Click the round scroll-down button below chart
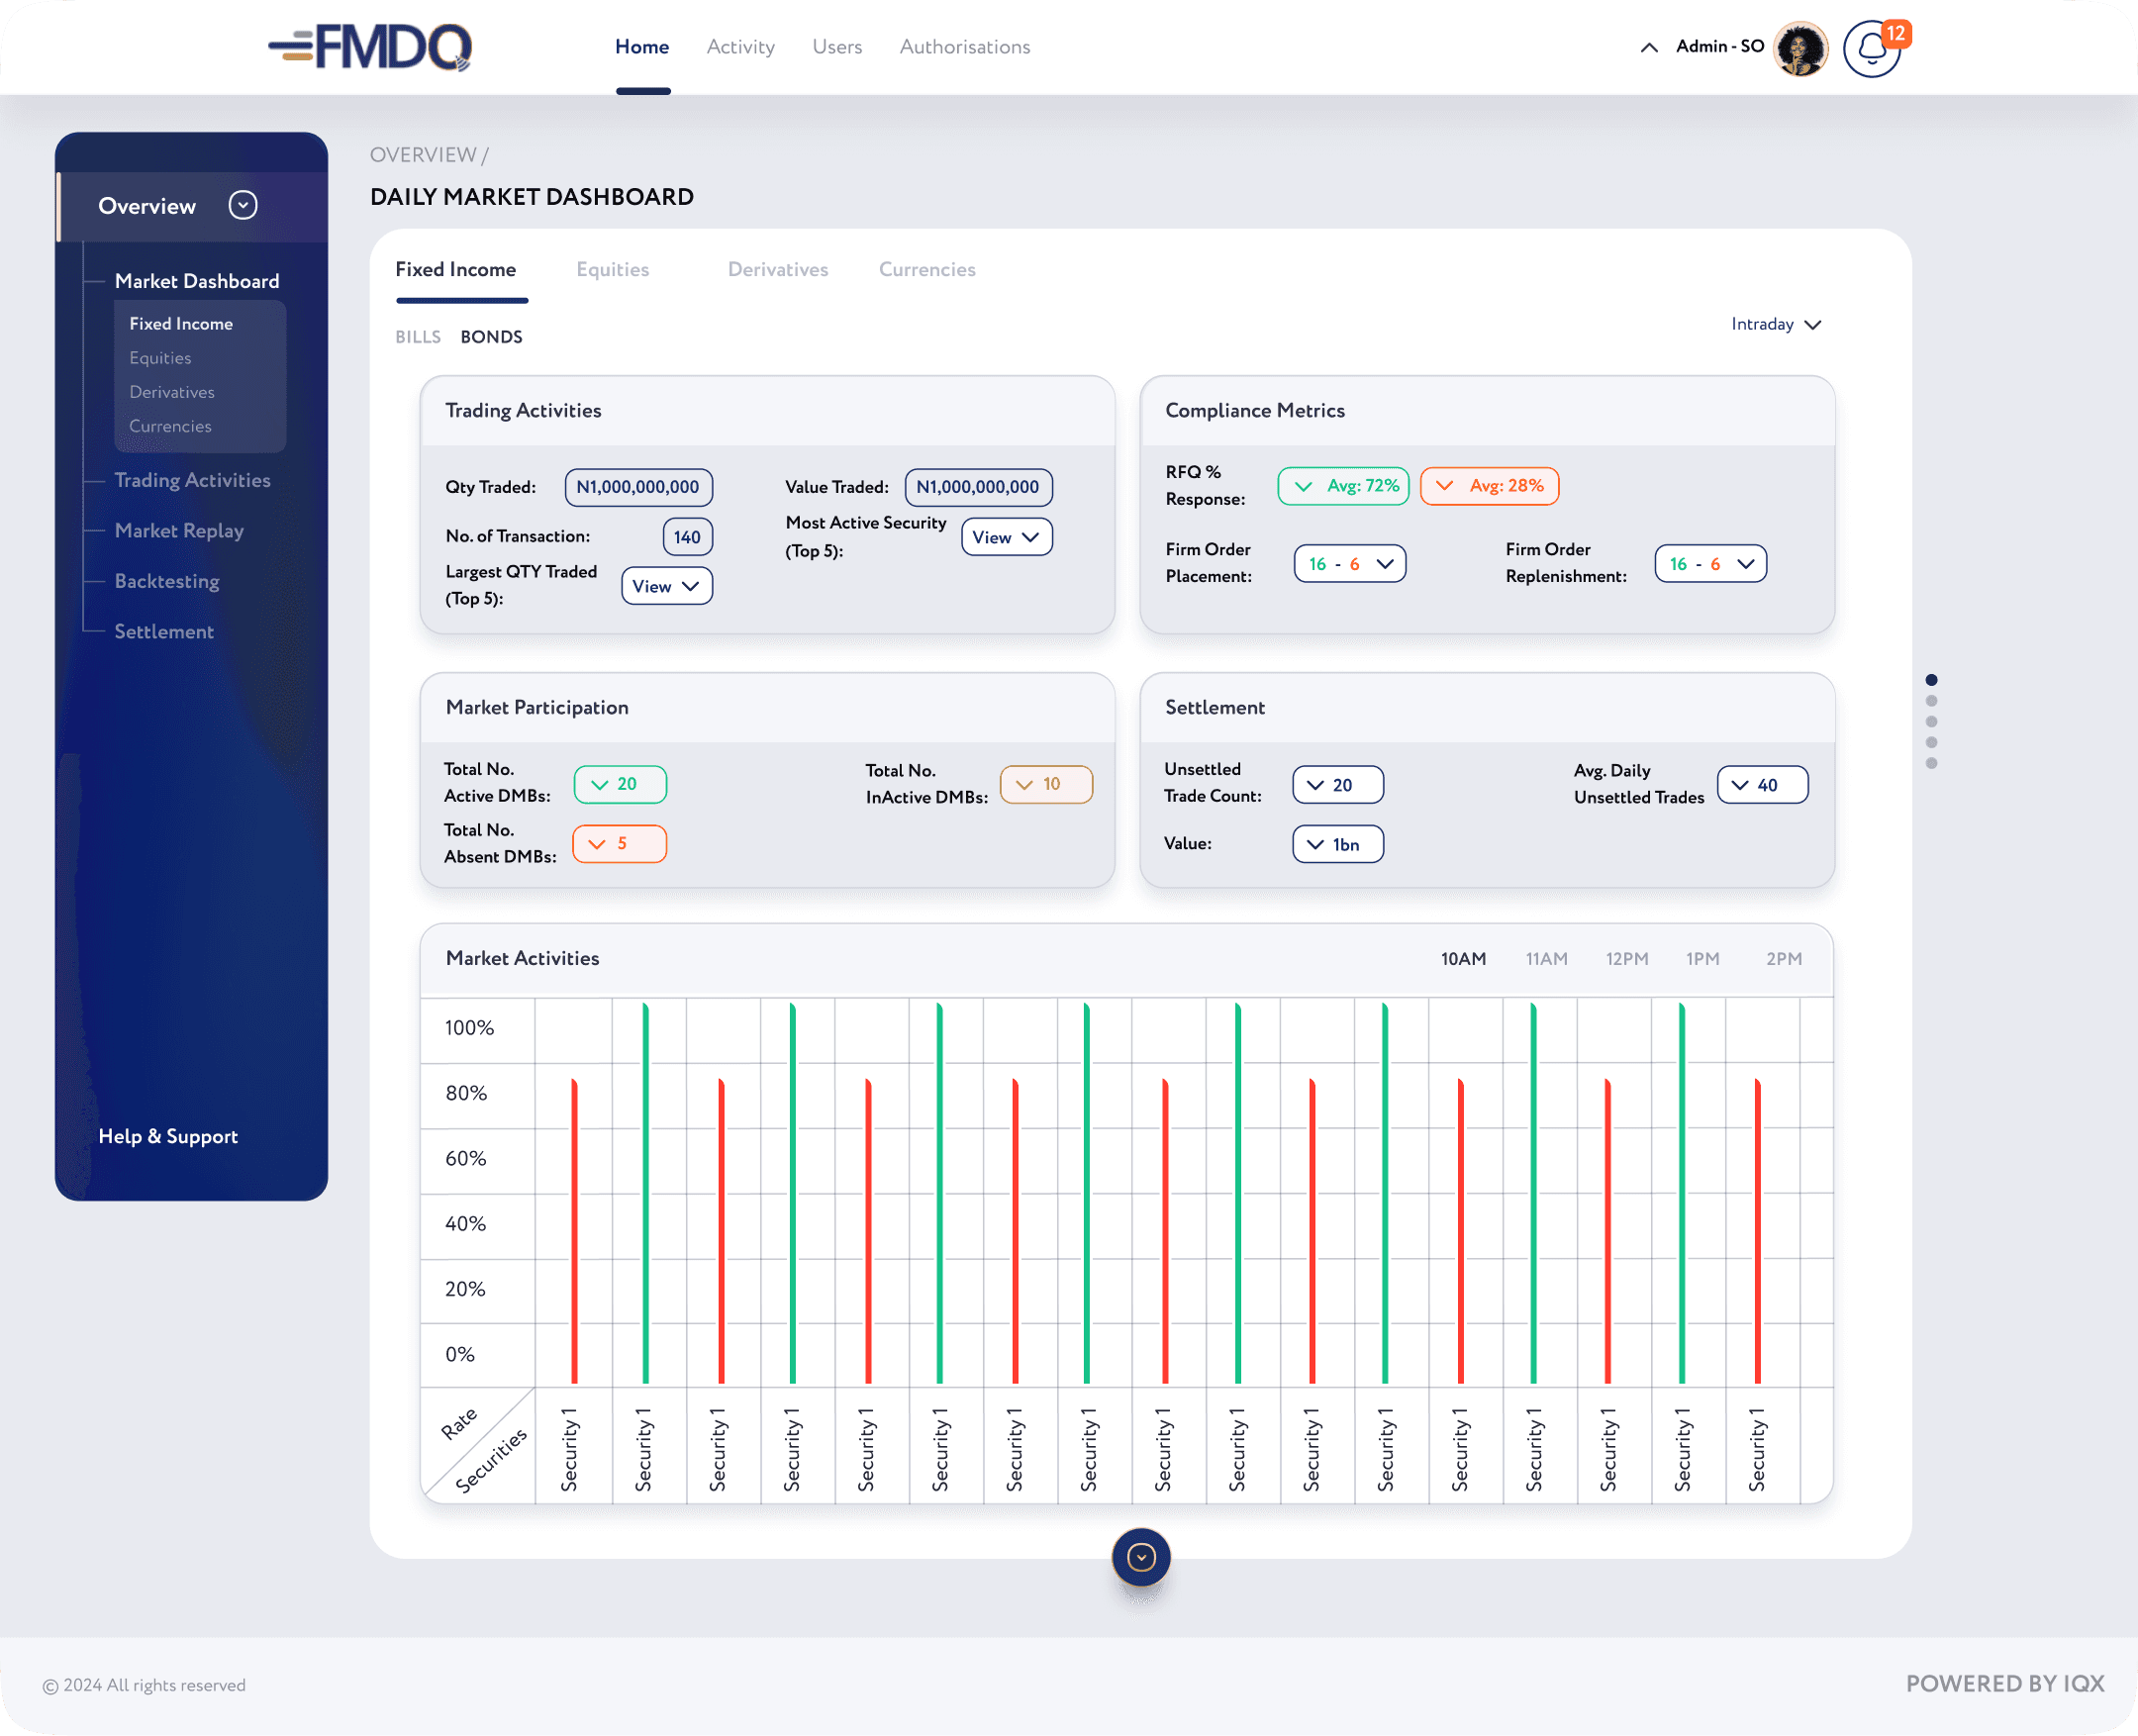Screen dimensions: 2138x1736 [1141, 1557]
